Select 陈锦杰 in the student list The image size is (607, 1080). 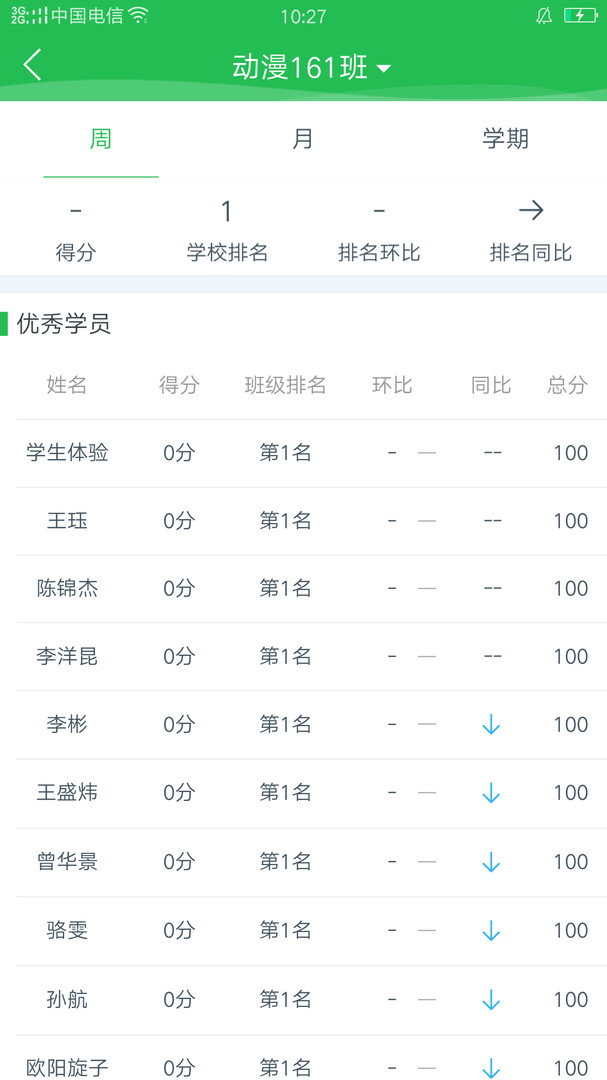[x=67, y=589]
